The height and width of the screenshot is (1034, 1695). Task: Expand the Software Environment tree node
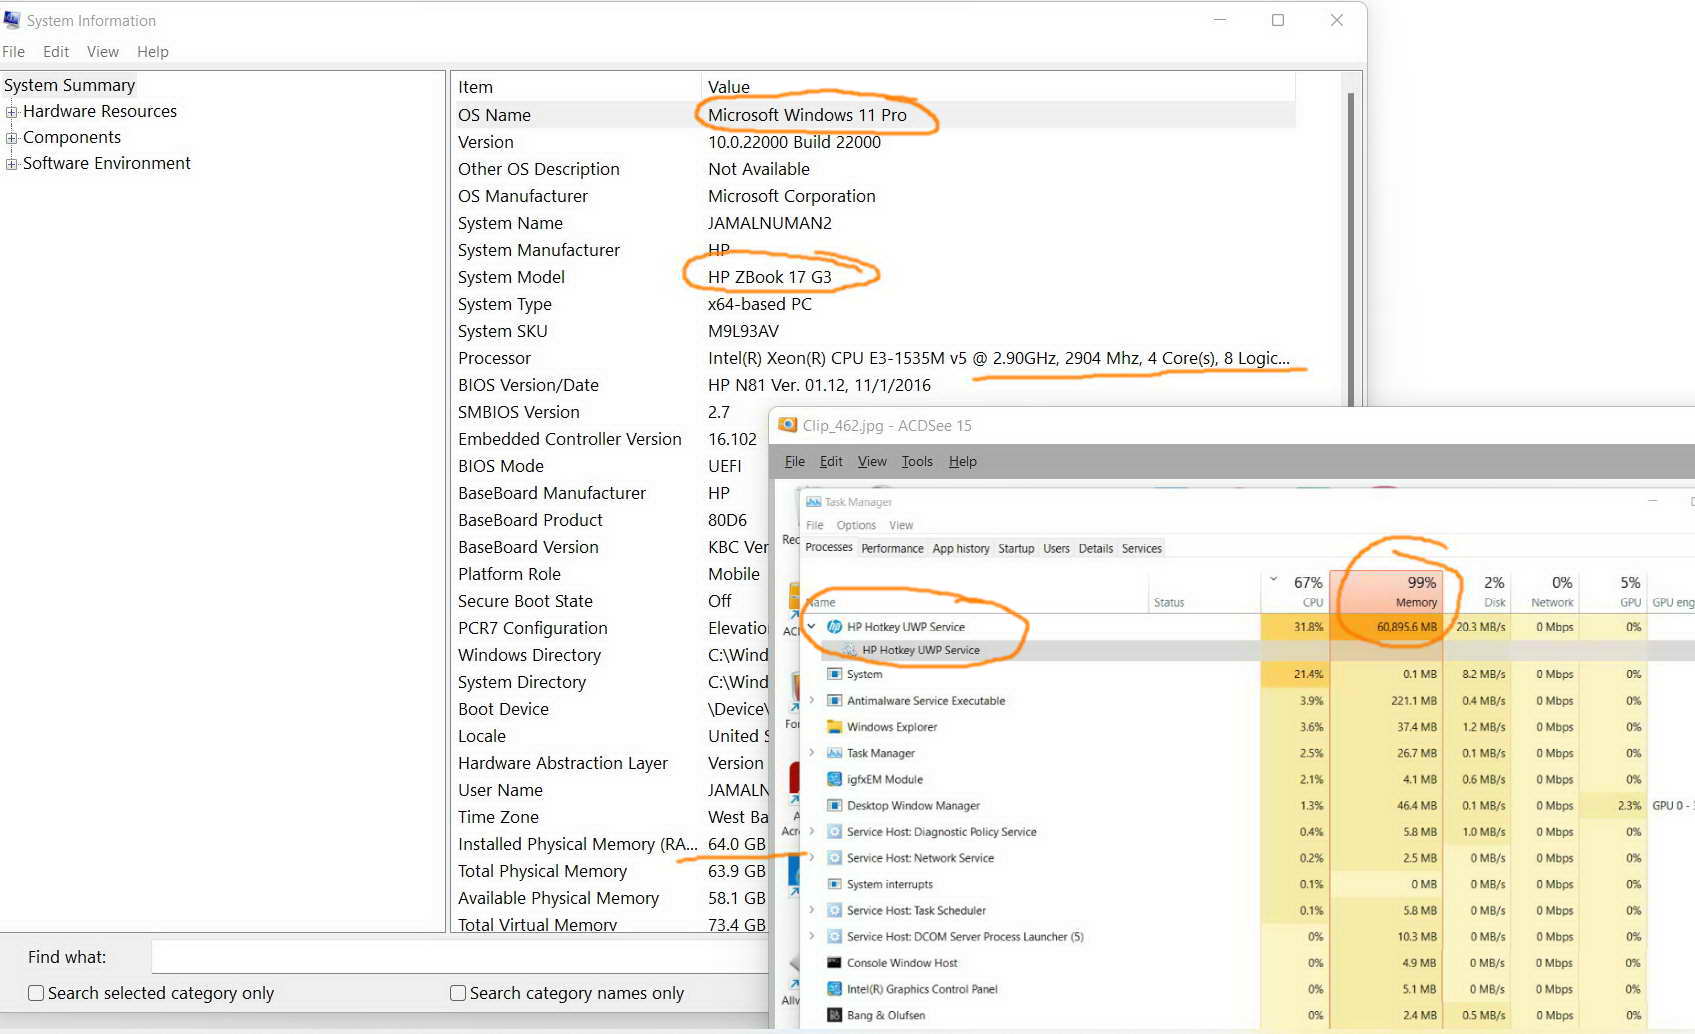(12, 164)
